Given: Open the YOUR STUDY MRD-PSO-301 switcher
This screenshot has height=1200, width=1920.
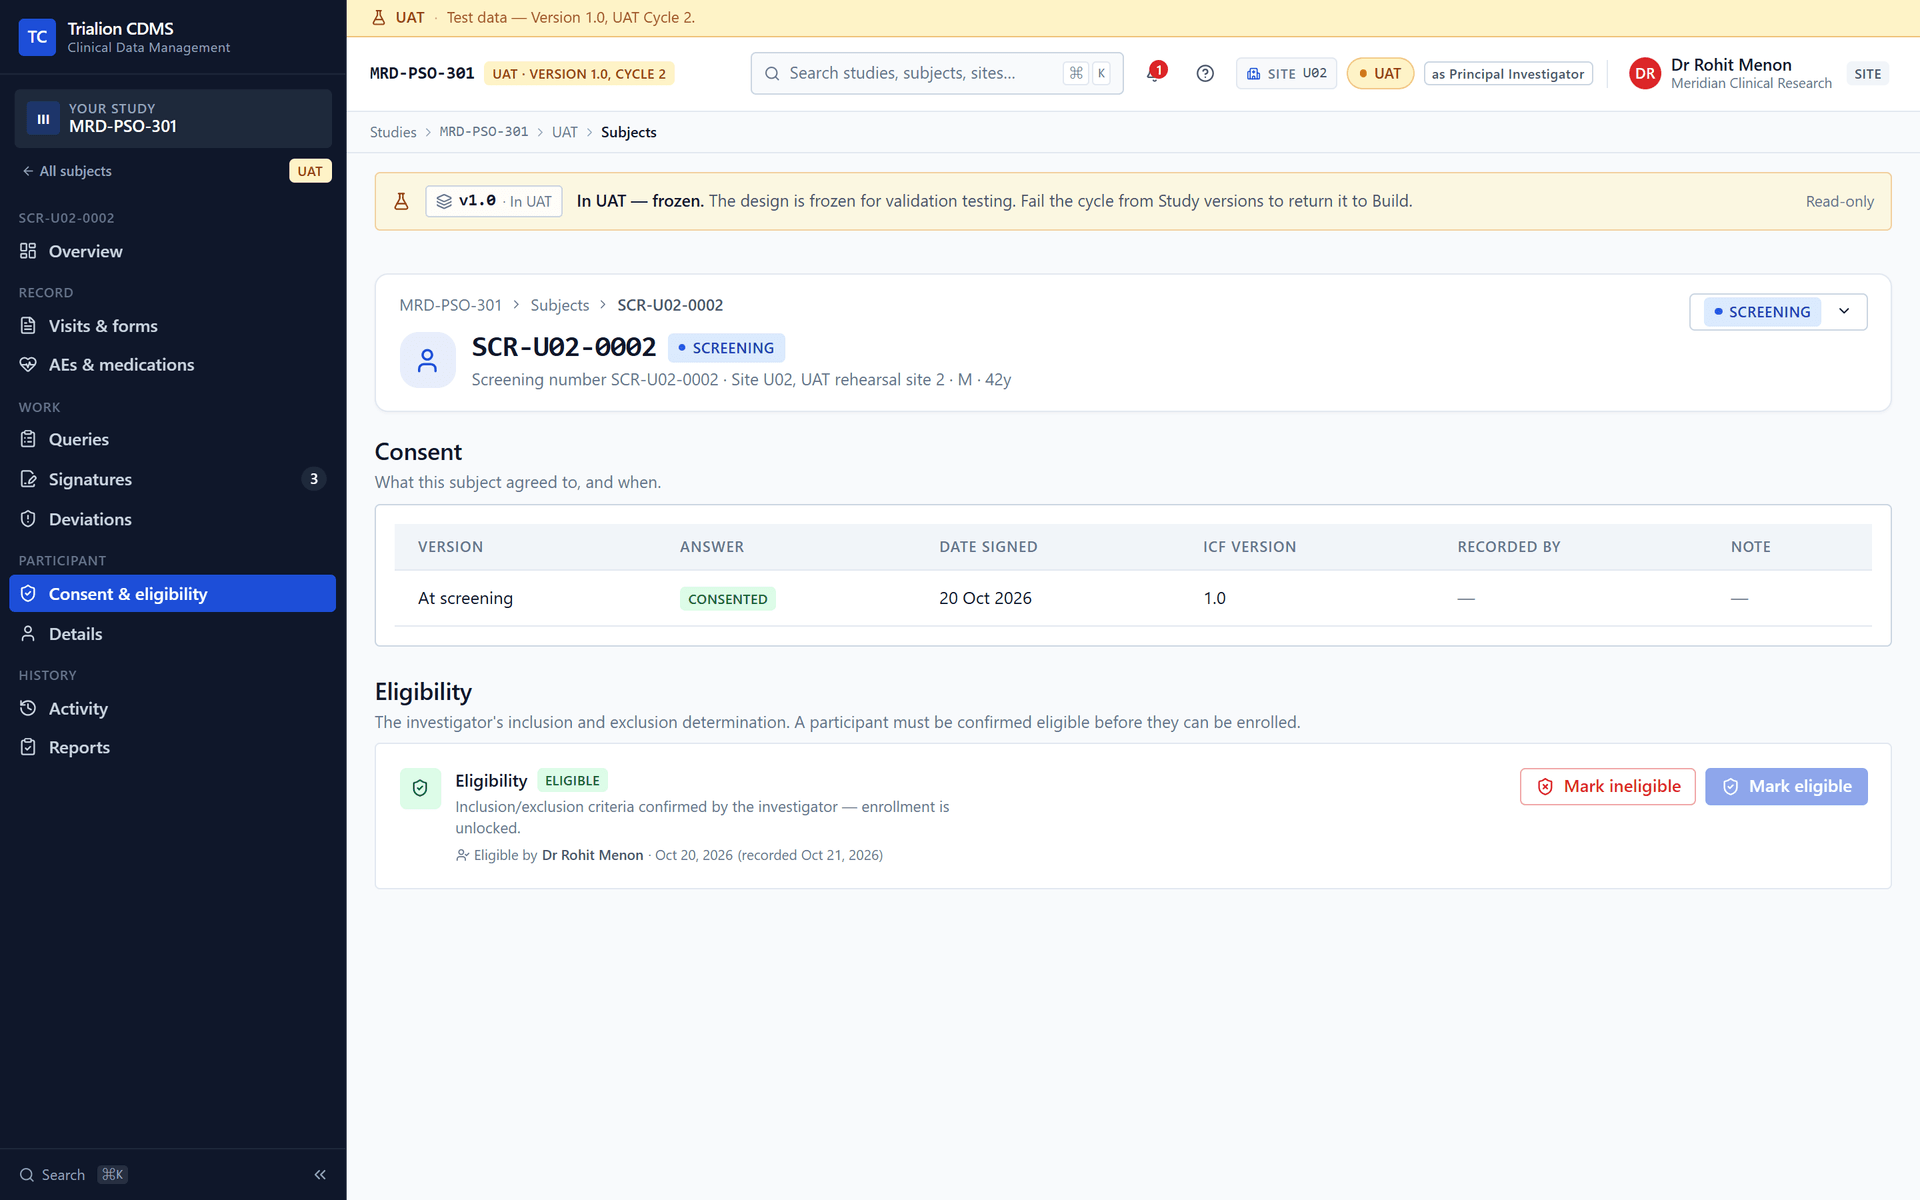Looking at the screenshot, I should pyautogui.click(x=172, y=118).
